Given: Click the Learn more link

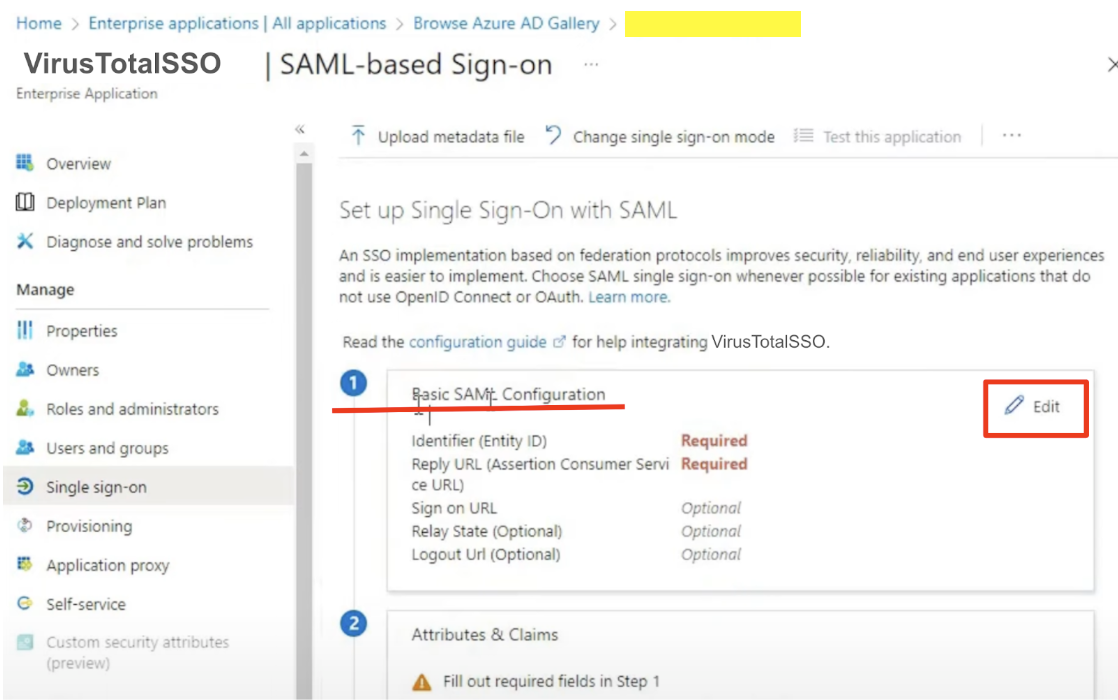Looking at the screenshot, I should (x=629, y=297).
